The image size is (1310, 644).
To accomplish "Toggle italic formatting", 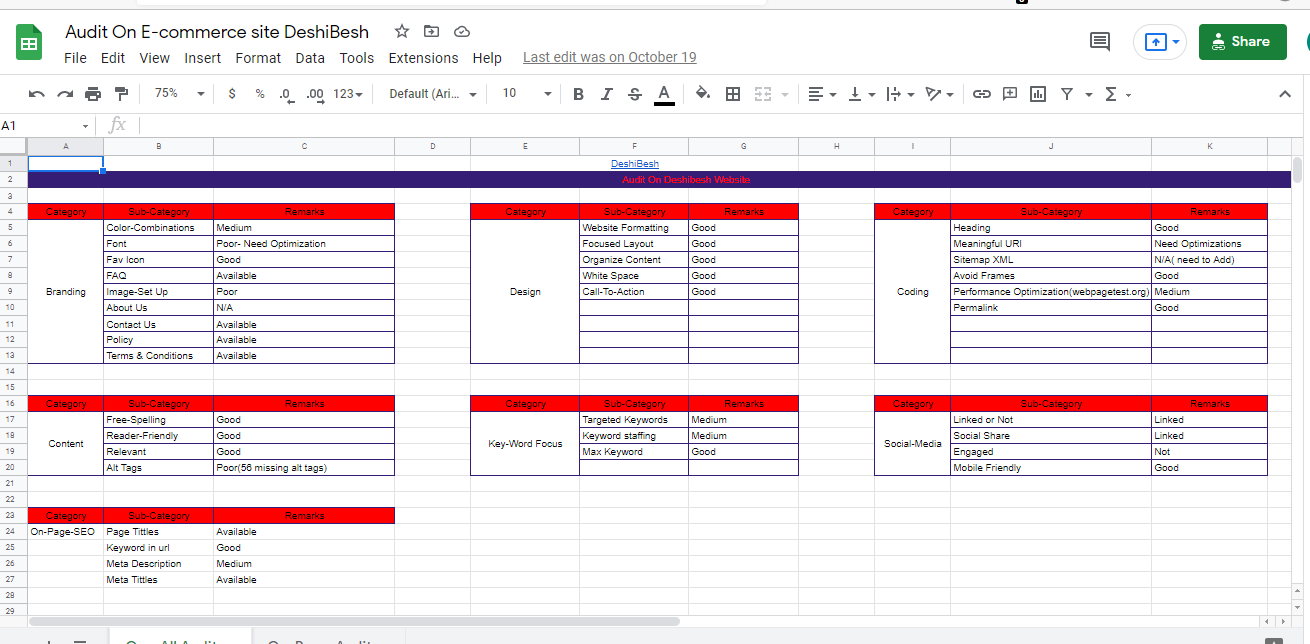I will [x=606, y=94].
